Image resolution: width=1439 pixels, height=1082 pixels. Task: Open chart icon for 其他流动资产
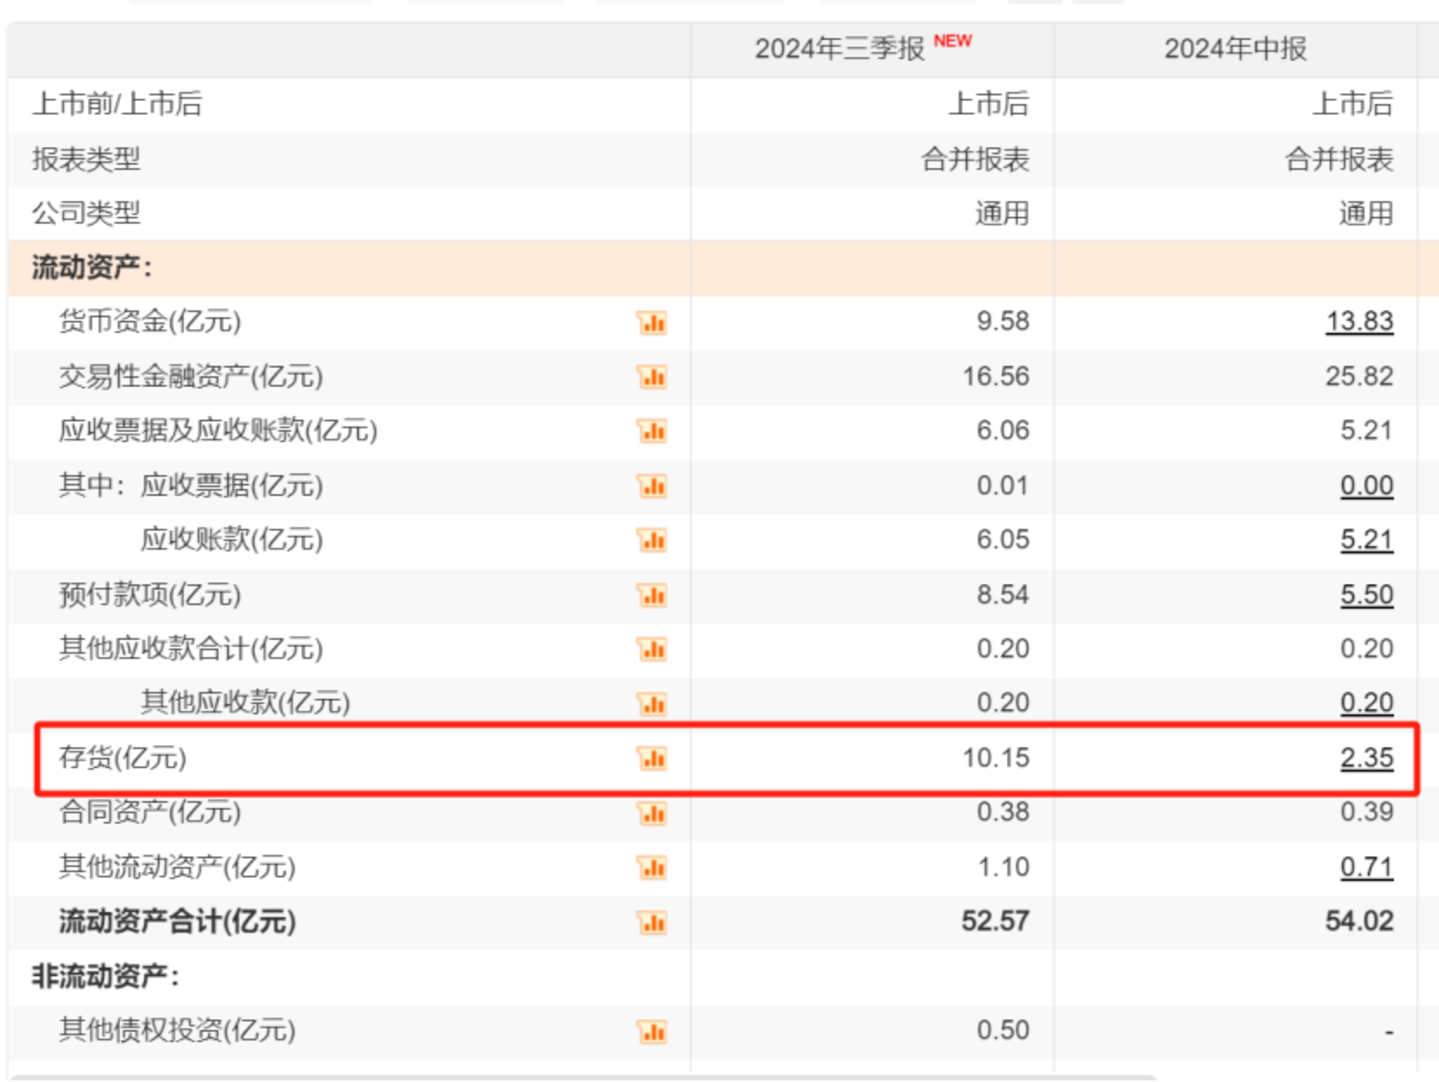tap(652, 867)
